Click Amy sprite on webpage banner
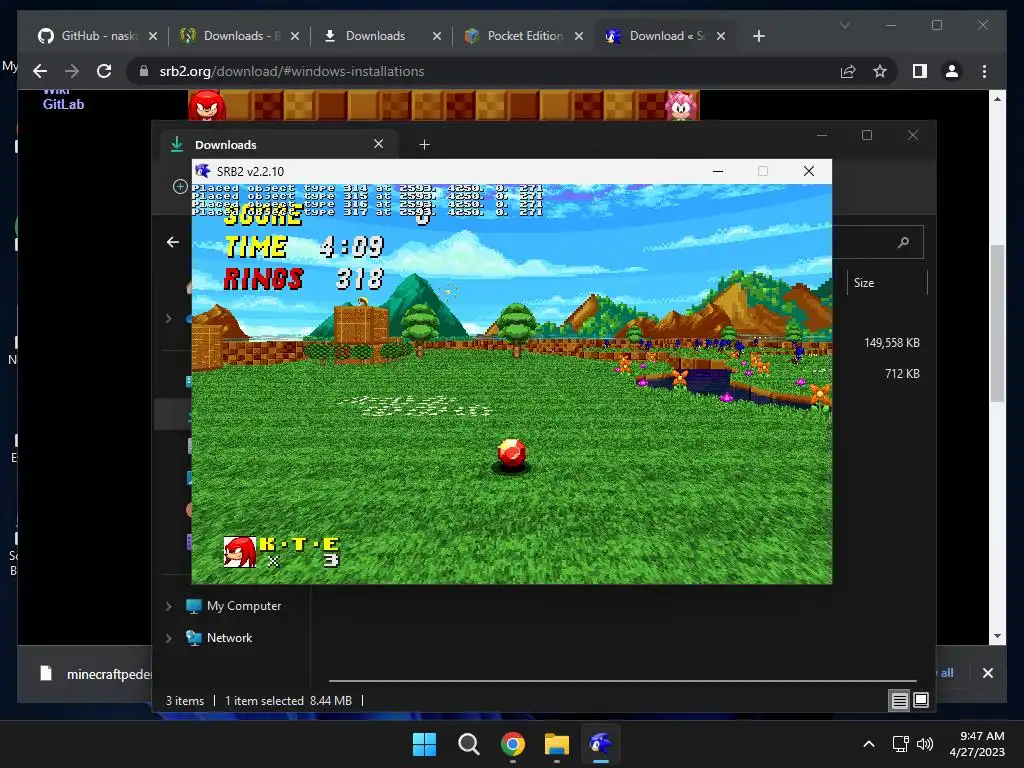 click(x=681, y=106)
